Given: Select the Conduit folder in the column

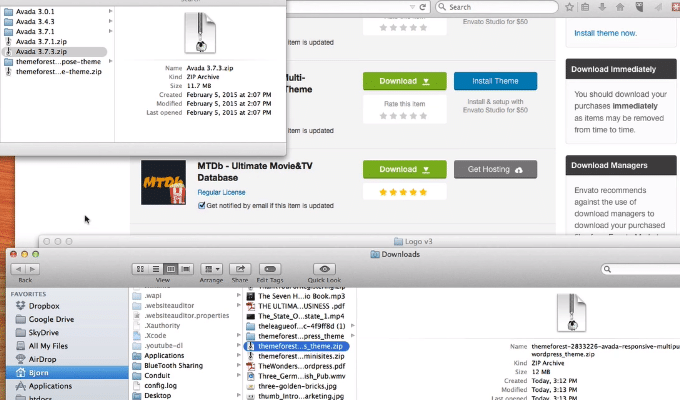Looking at the screenshot, I should pos(157,376).
